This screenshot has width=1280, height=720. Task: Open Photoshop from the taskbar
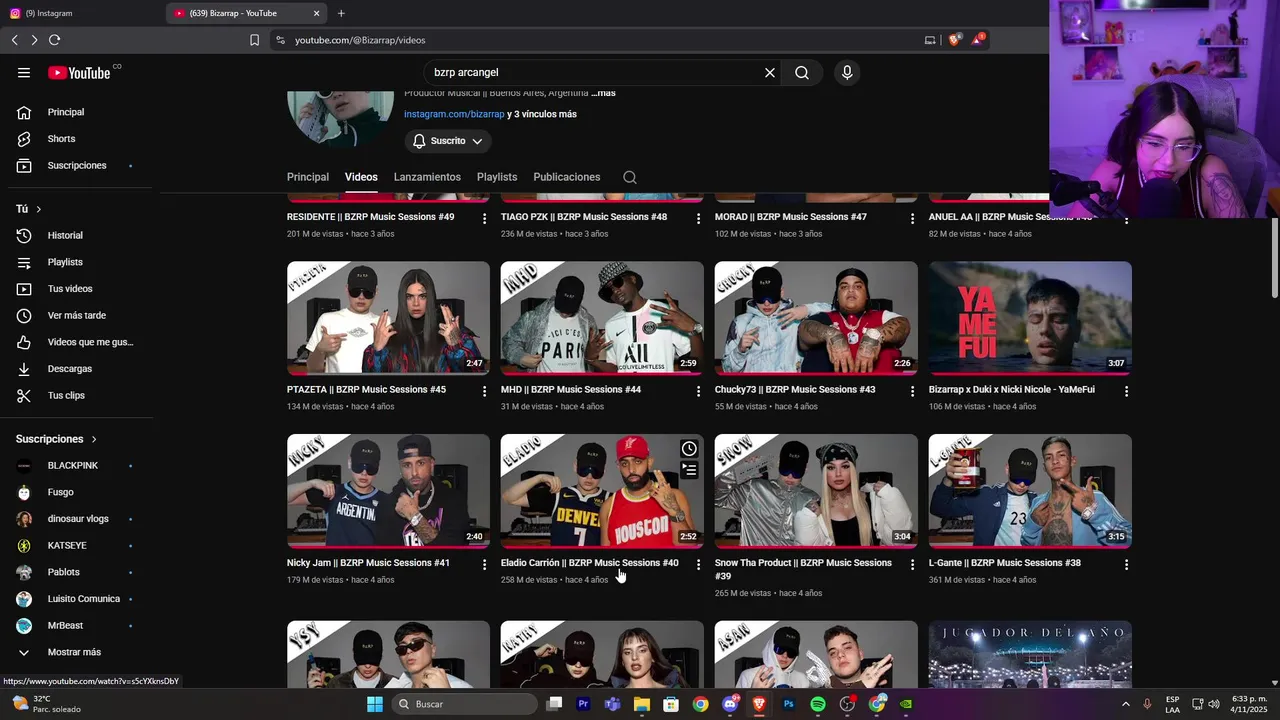coord(788,704)
